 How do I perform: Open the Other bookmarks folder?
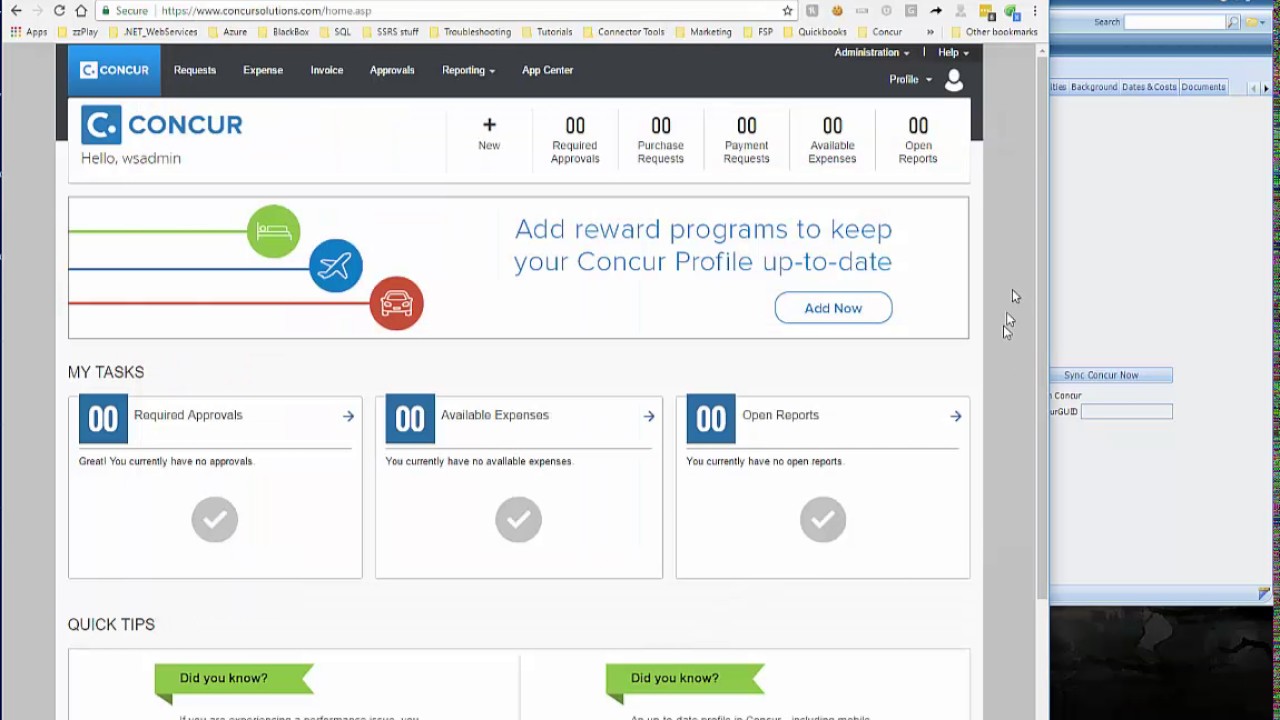[994, 32]
